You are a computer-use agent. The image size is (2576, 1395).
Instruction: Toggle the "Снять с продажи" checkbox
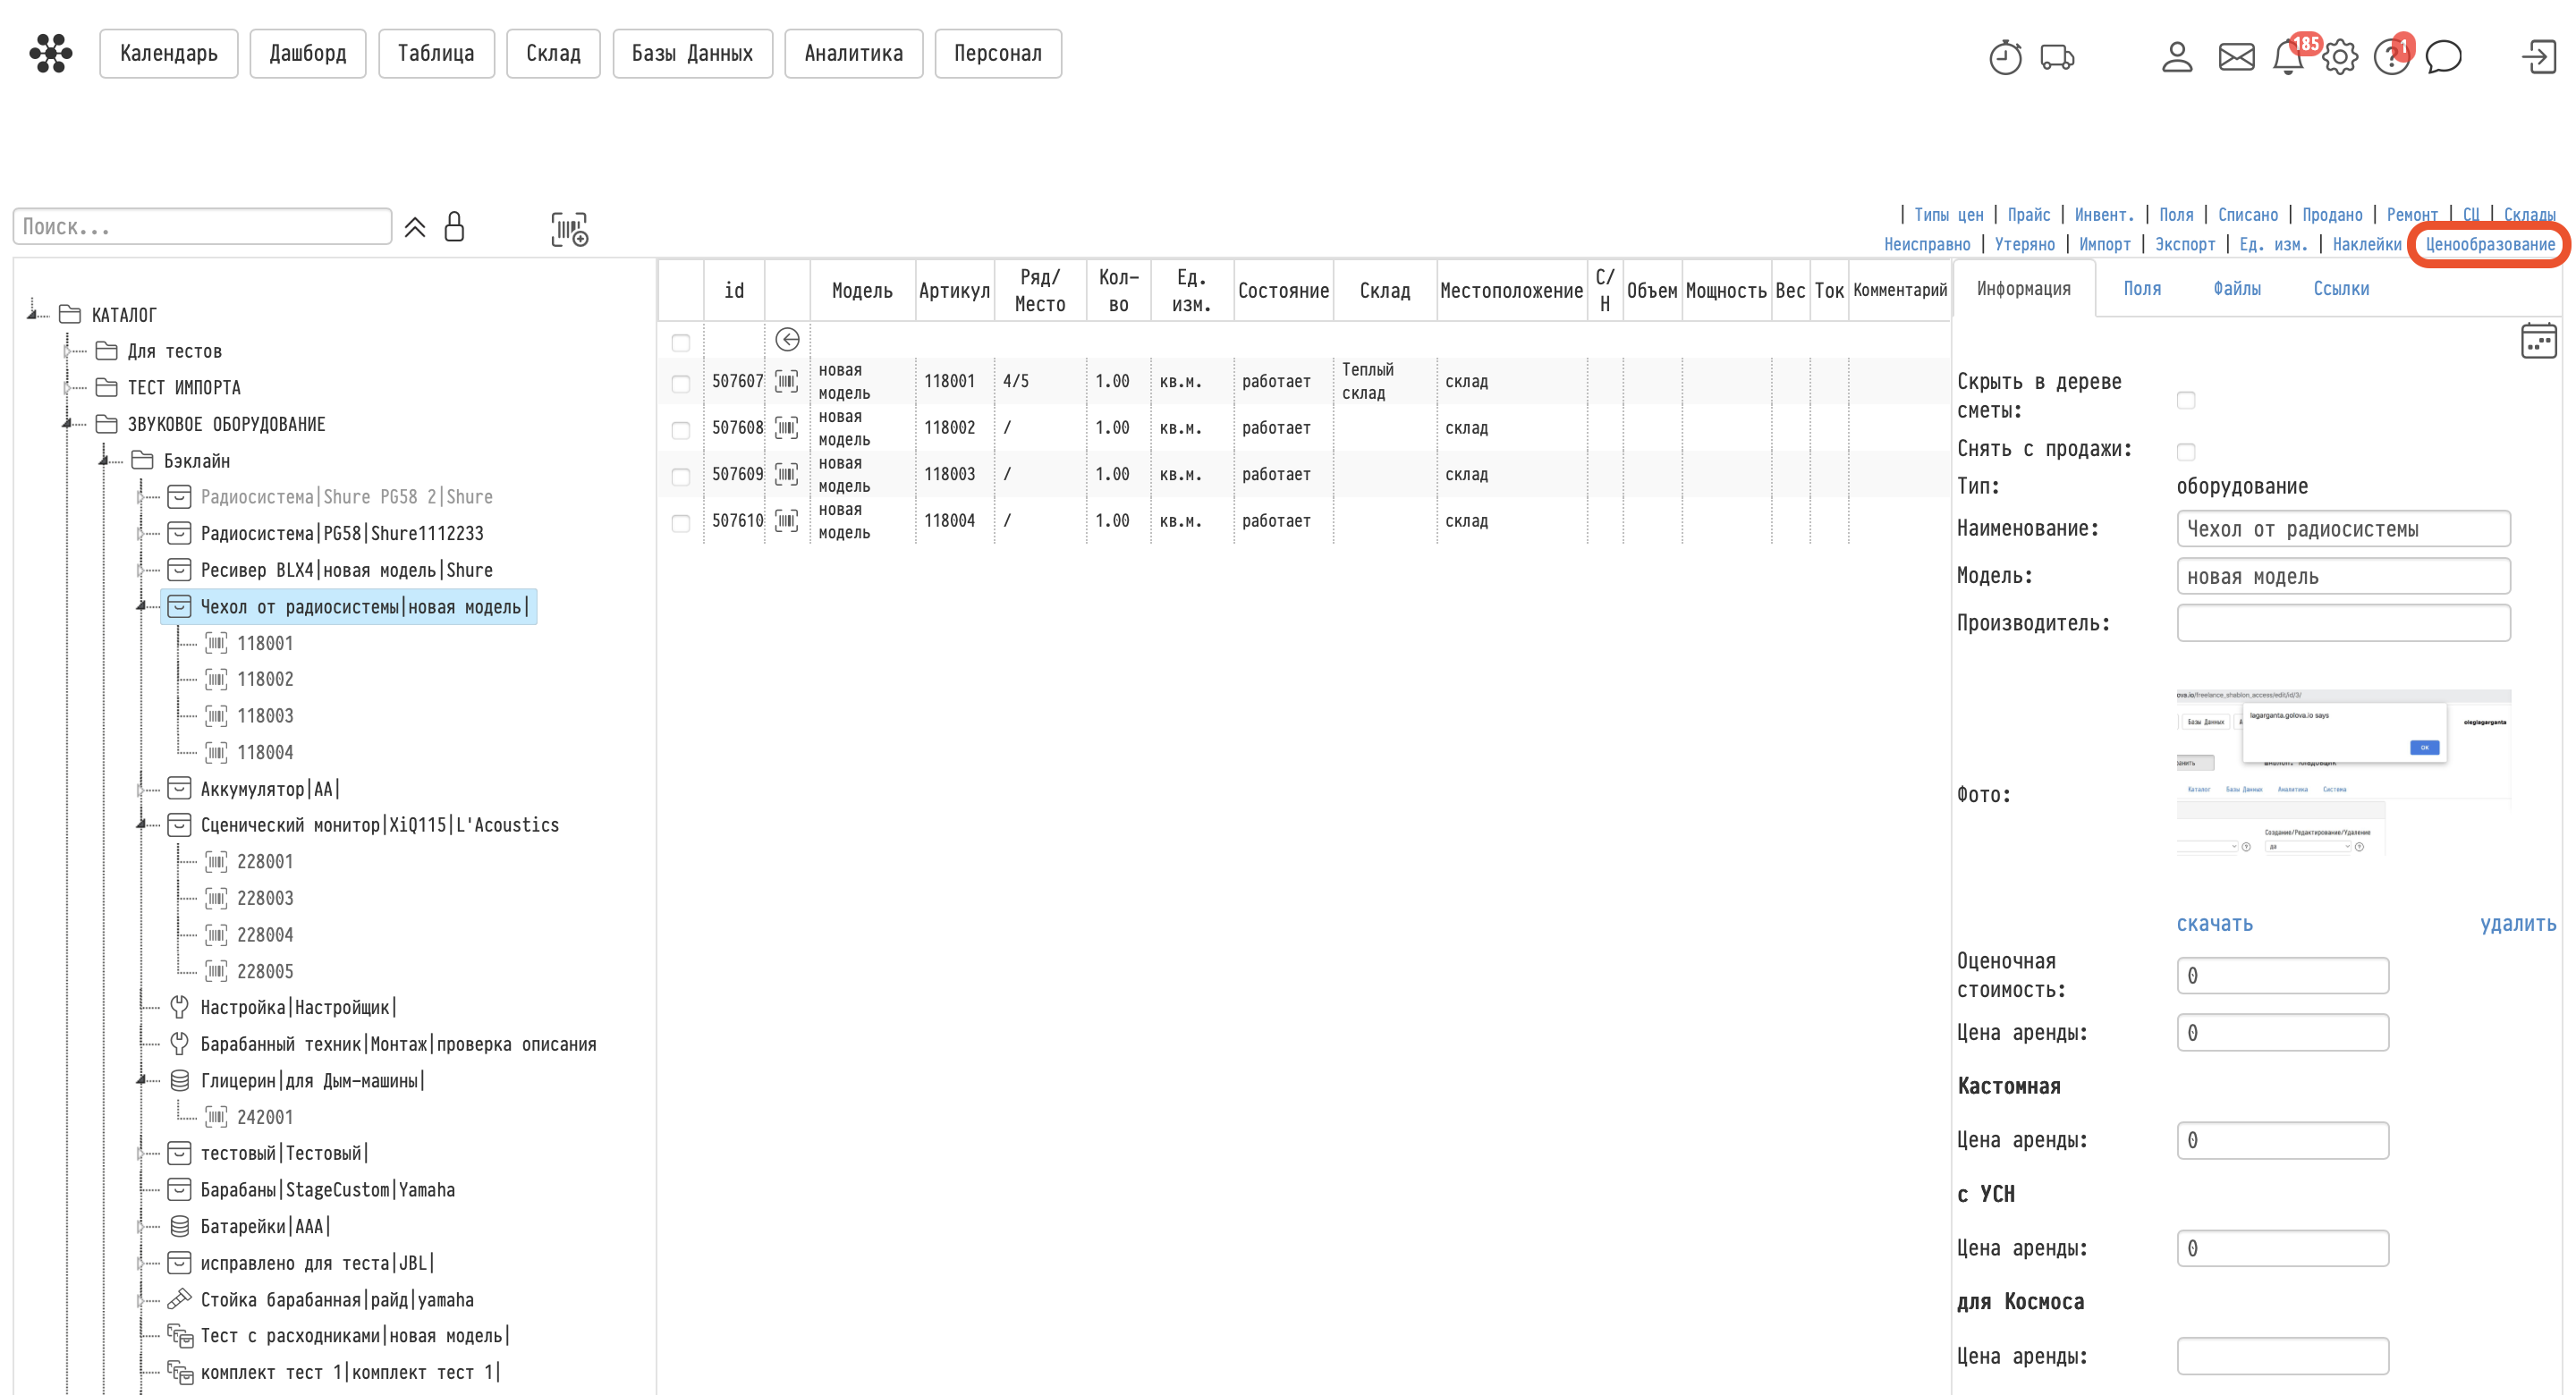click(2186, 452)
